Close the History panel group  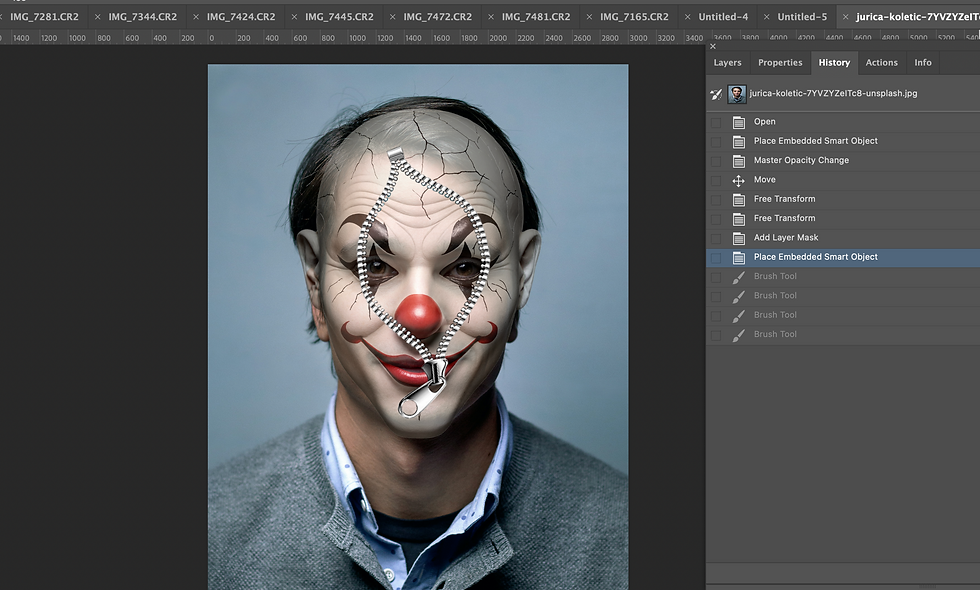pyautogui.click(x=712, y=46)
